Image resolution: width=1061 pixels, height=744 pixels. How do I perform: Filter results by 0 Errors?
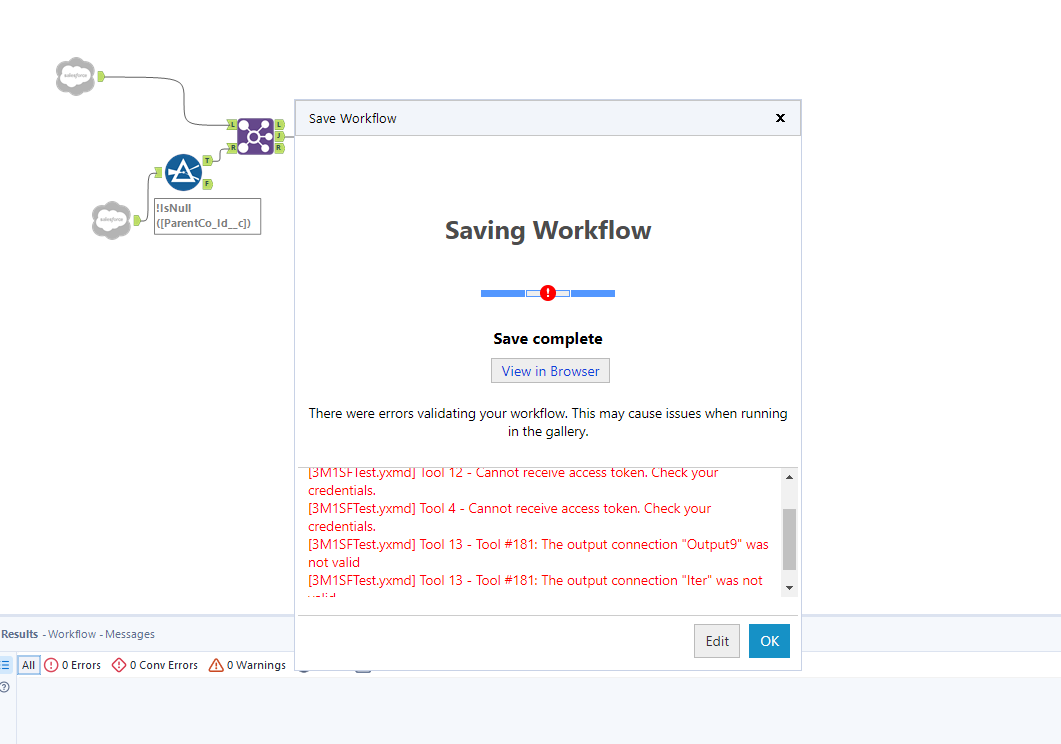pos(72,665)
